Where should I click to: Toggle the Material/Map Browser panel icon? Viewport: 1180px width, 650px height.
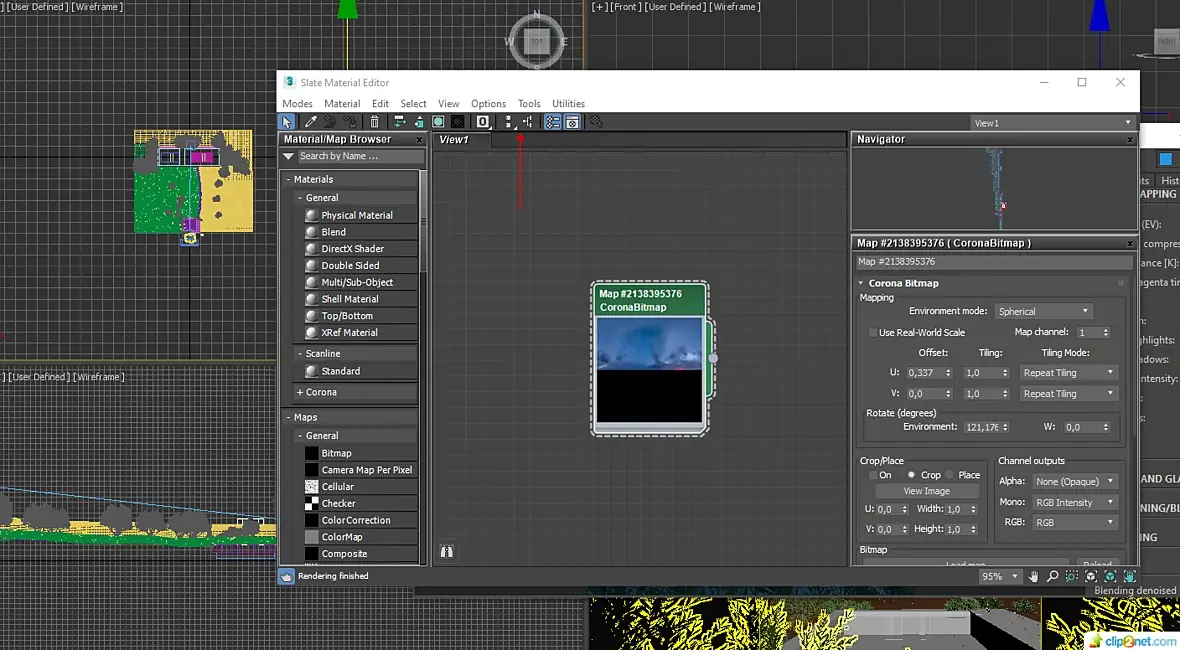click(552, 122)
